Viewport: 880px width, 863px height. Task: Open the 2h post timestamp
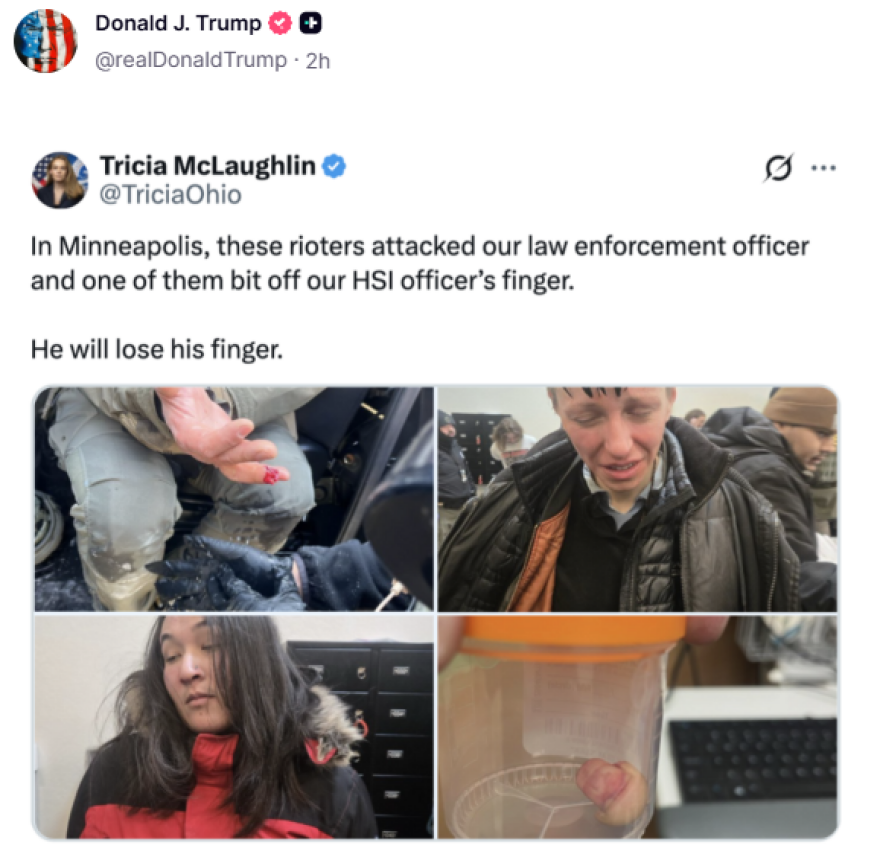click(x=318, y=60)
